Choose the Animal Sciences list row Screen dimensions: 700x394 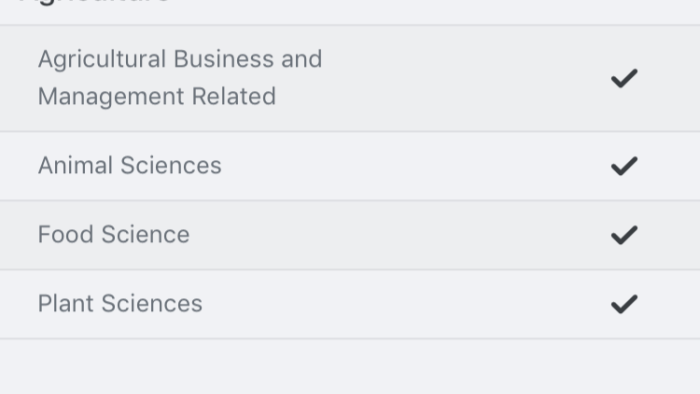[x=350, y=166]
